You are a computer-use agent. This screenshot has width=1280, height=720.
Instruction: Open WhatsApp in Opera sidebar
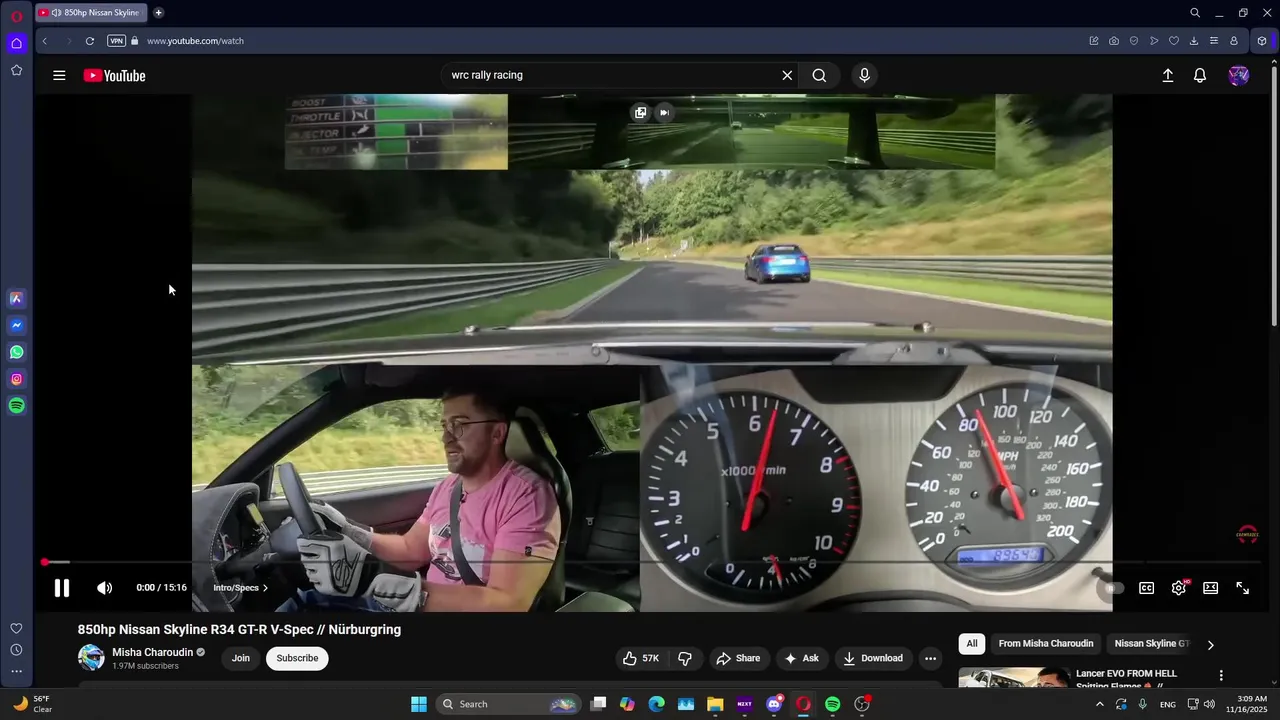click(17, 352)
